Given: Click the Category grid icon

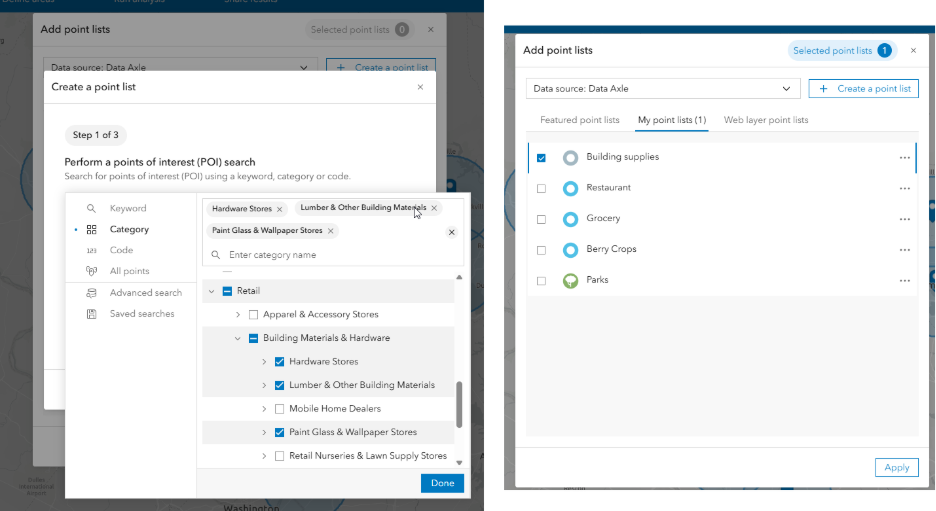Looking at the screenshot, I should tap(91, 229).
